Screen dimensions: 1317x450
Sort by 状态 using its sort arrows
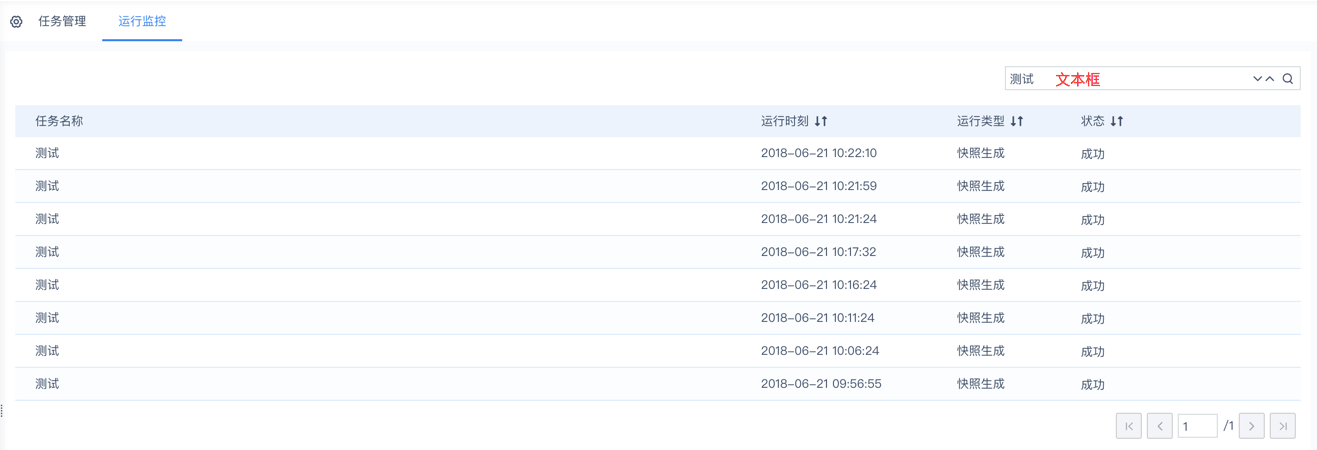click(x=1117, y=121)
